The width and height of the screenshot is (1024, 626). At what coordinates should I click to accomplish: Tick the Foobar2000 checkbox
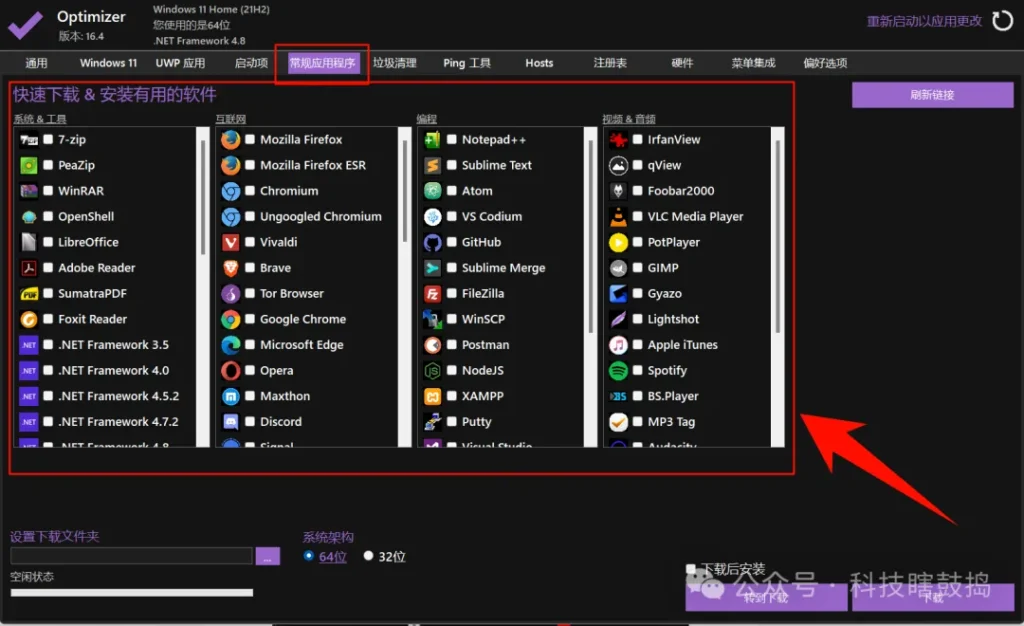click(637, 191)
